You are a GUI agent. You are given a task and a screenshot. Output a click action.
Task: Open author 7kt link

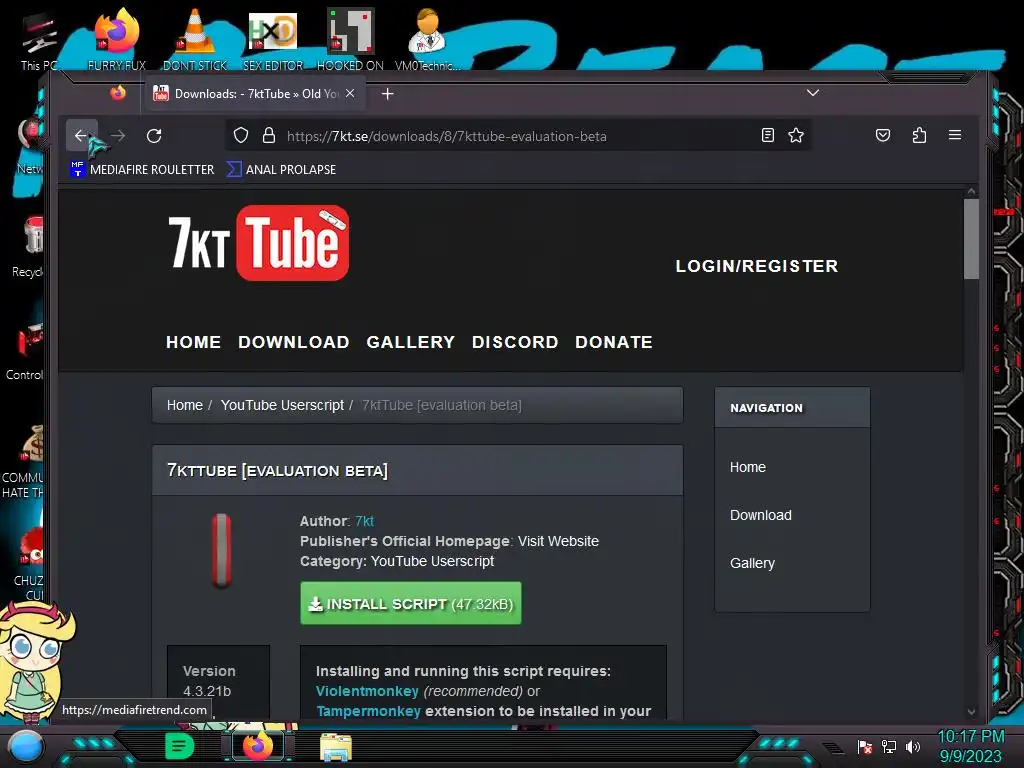tap(364, 521)
